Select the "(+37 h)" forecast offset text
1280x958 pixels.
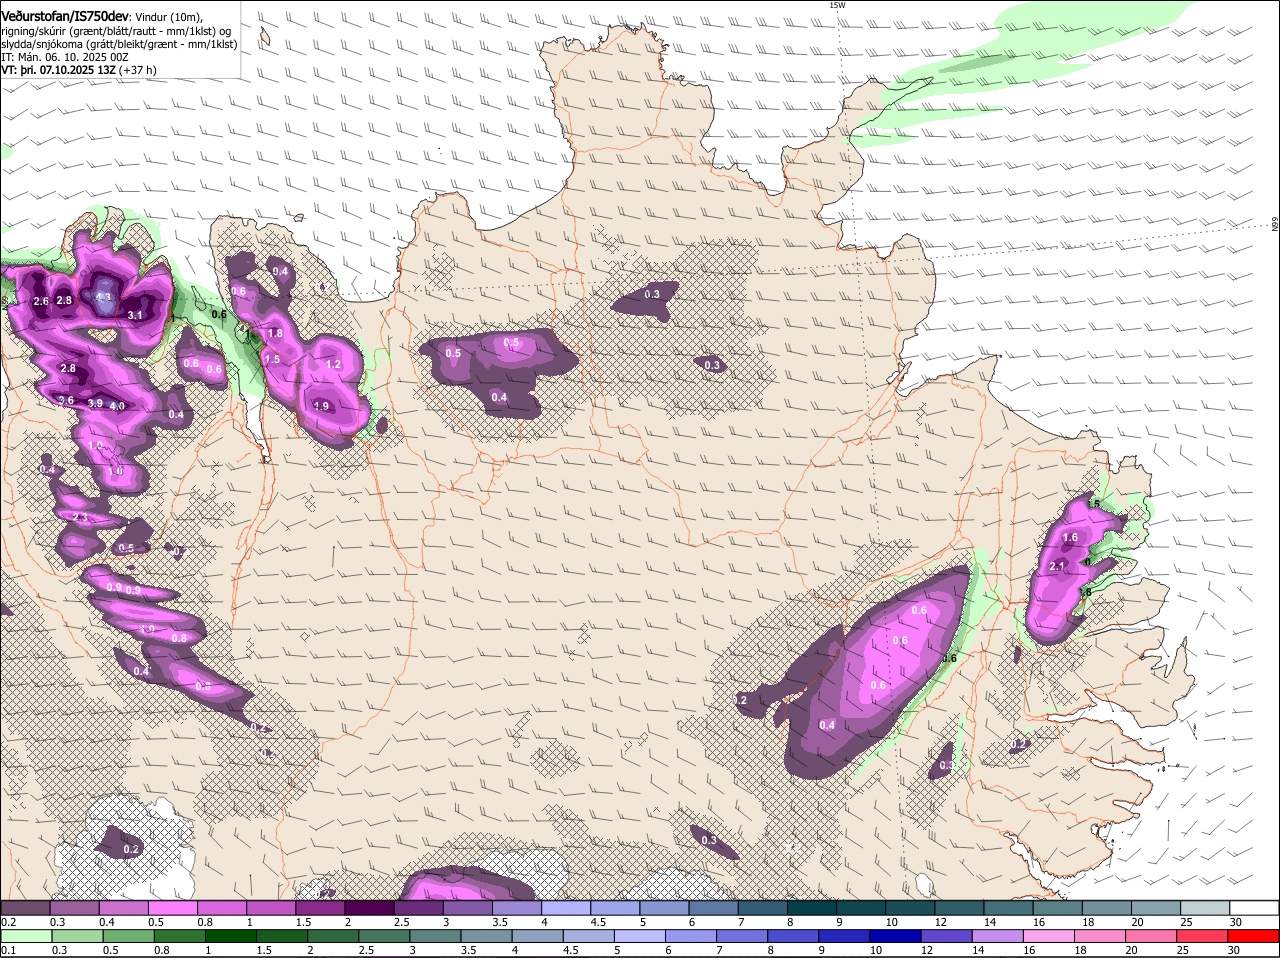tap(137, 70)
